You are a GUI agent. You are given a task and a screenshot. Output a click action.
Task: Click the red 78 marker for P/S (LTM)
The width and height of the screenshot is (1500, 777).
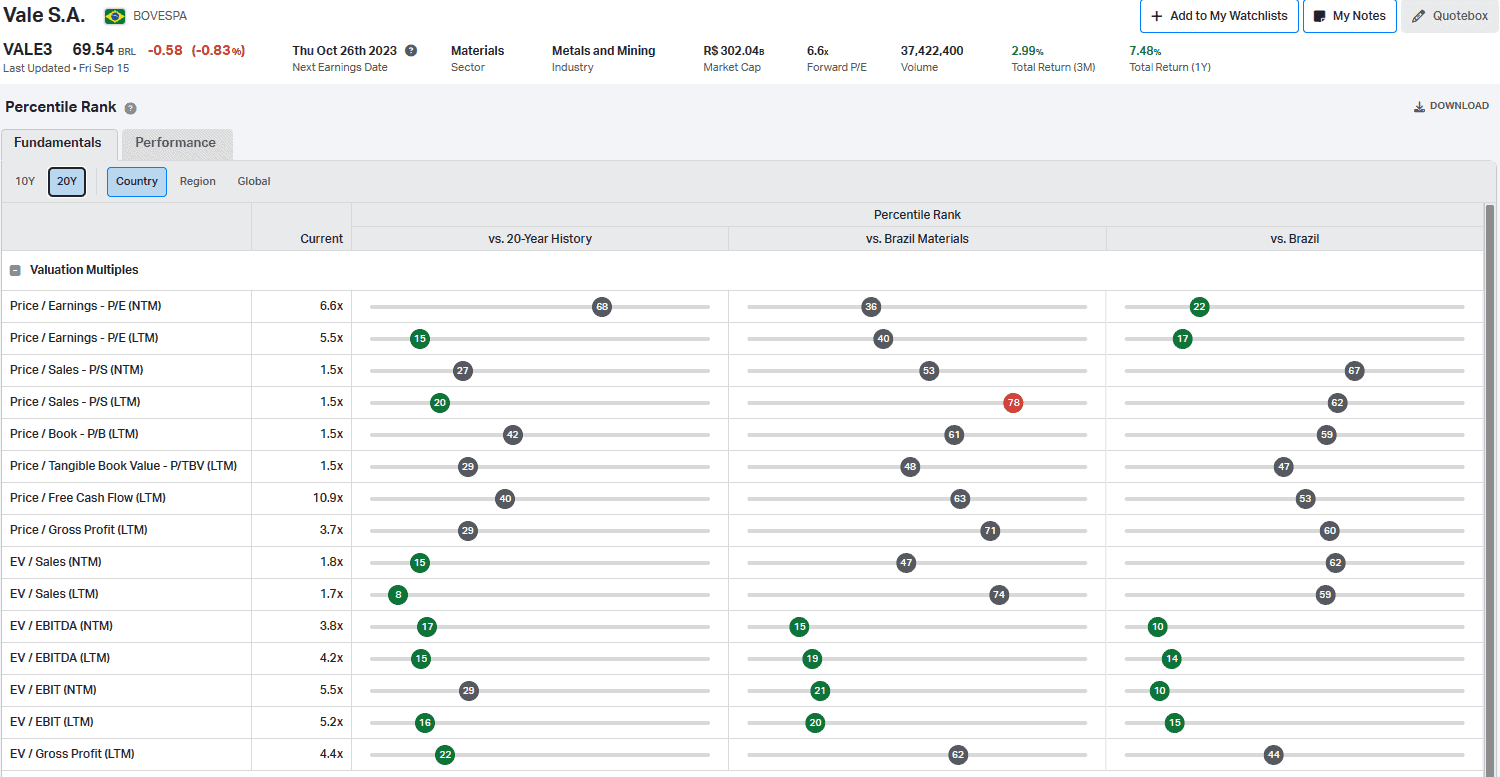click(x=1013, y=403)
